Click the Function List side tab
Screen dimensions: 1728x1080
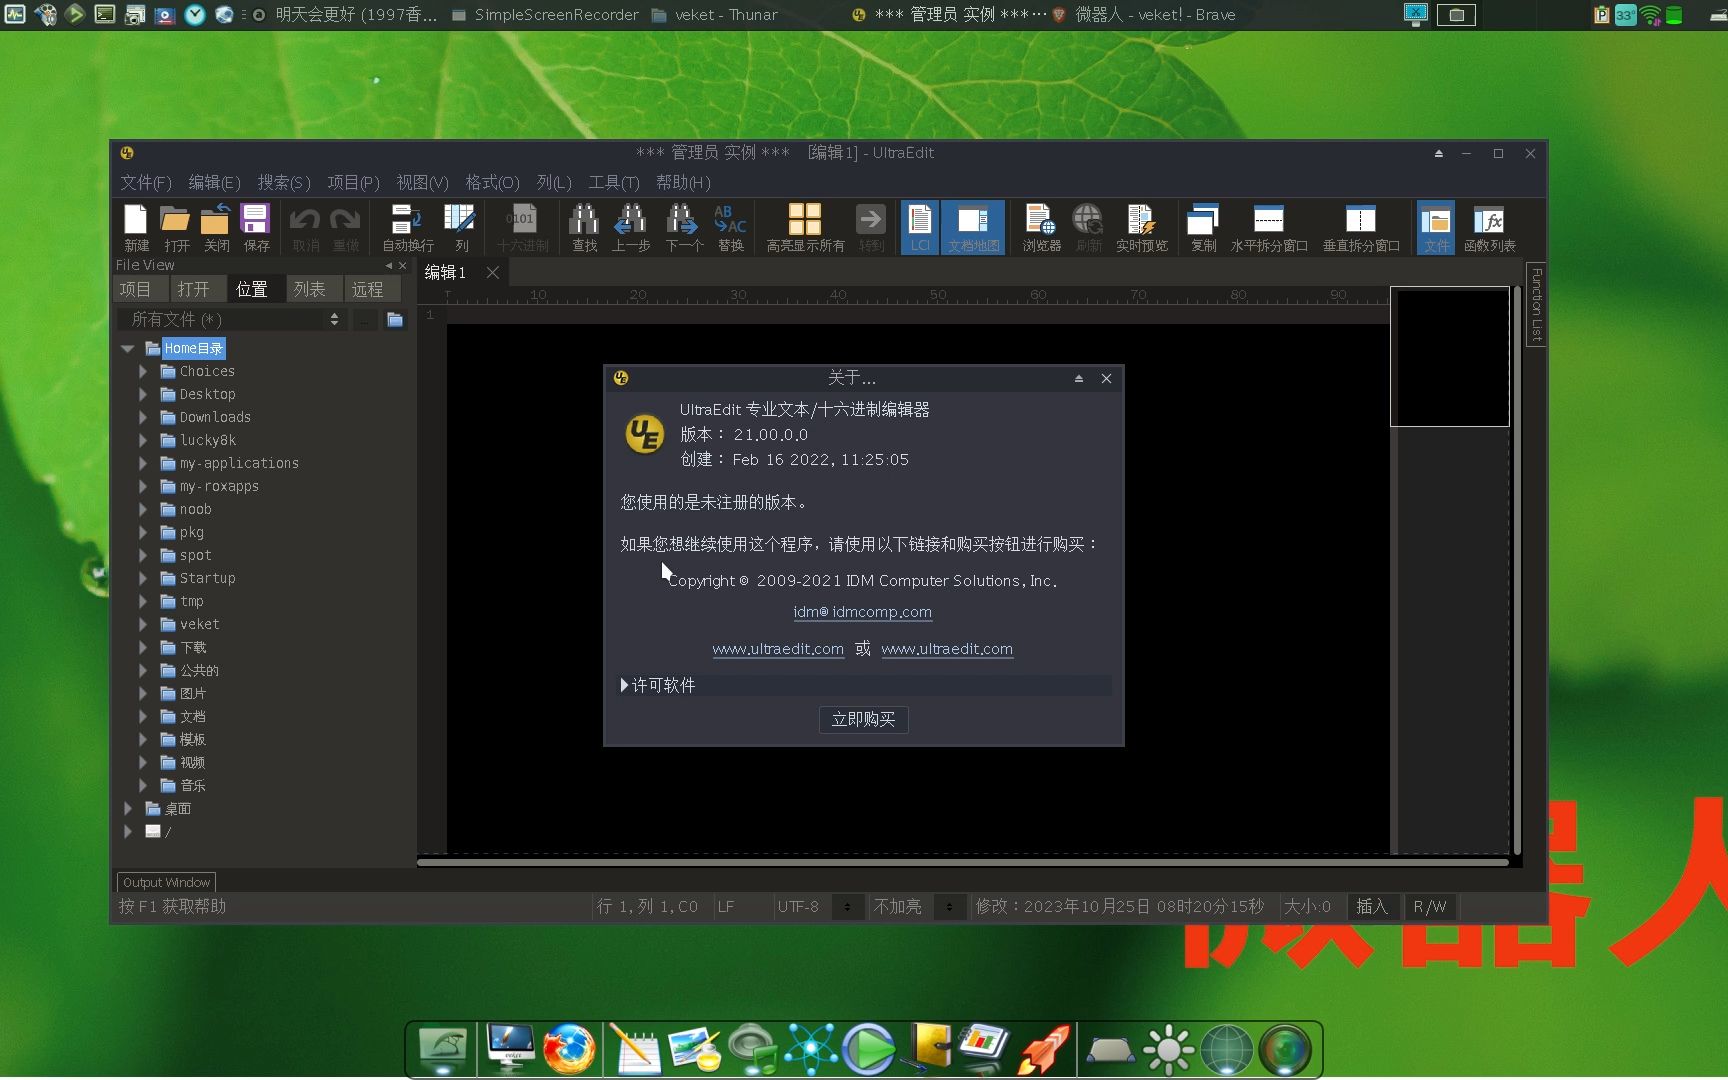point(1536,305)
